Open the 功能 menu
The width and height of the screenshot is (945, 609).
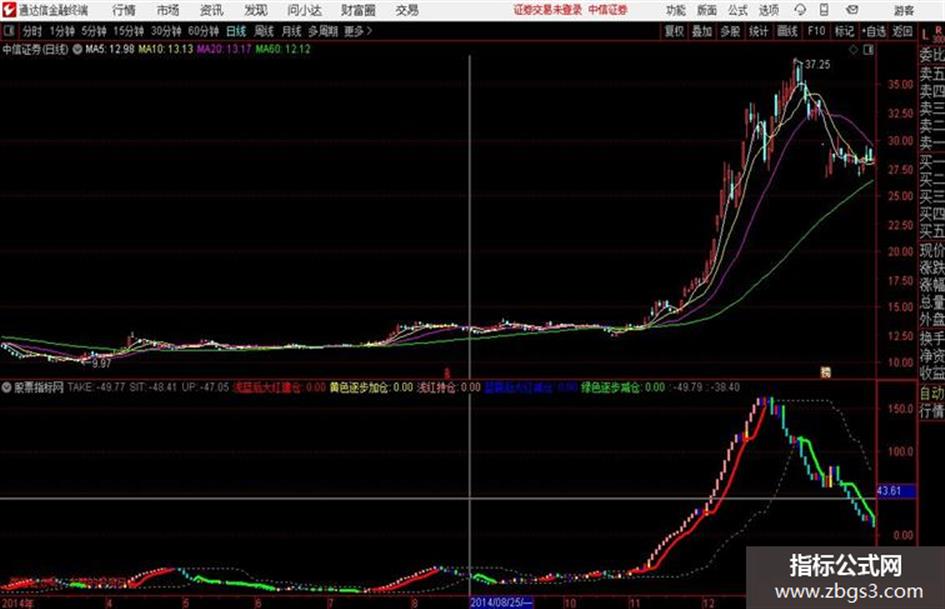[676, 10]
